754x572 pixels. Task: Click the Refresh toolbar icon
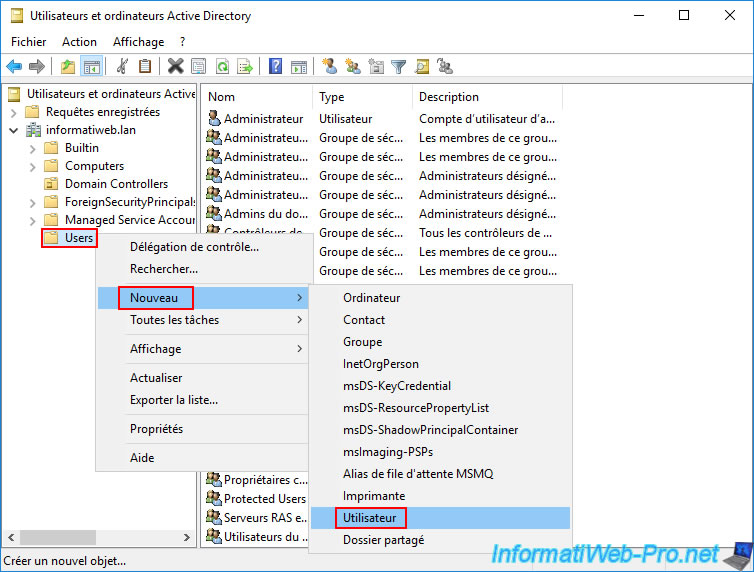tap(222, 67)
